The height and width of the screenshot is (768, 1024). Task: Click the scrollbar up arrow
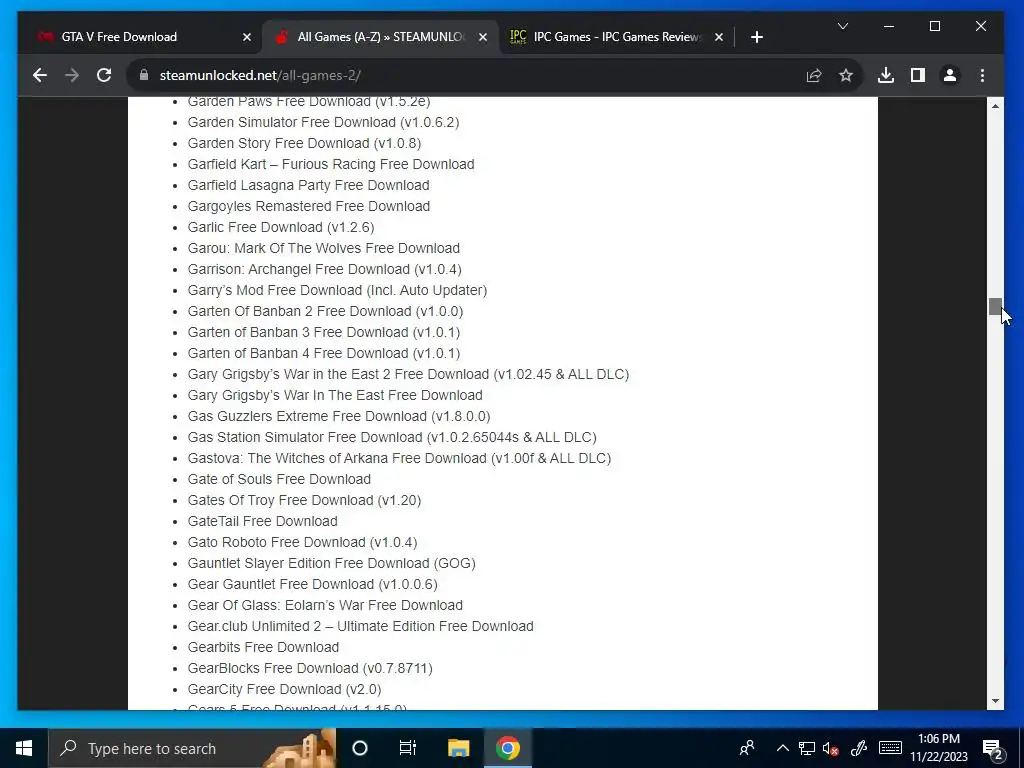click(x=995, y=106)
